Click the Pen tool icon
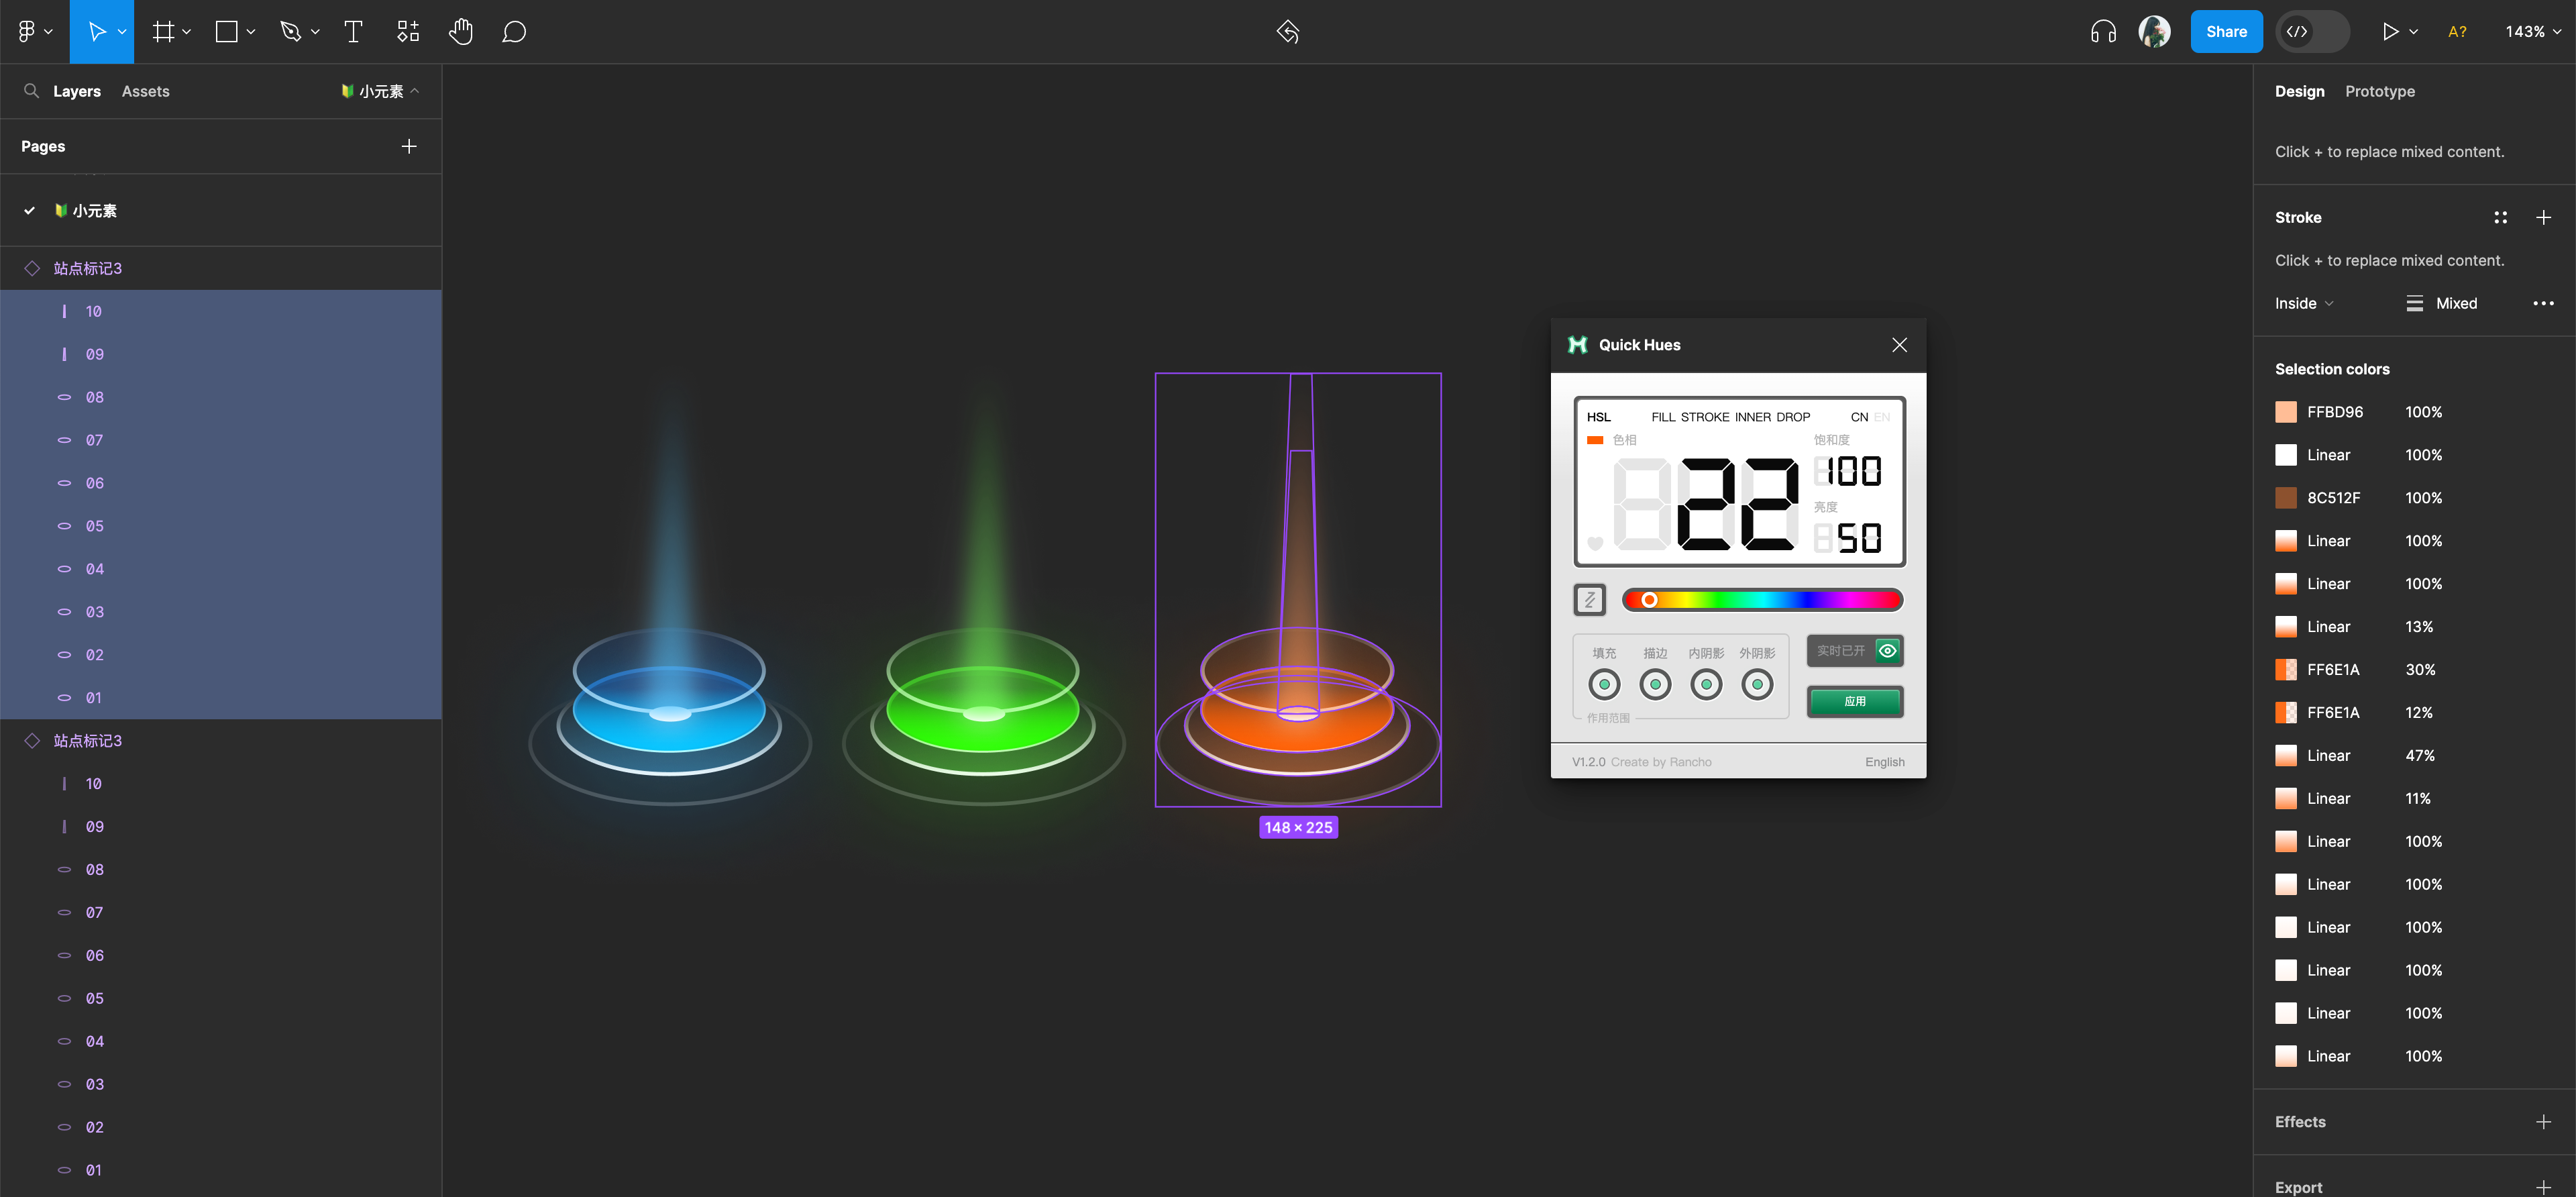 [x=291, y=32]
